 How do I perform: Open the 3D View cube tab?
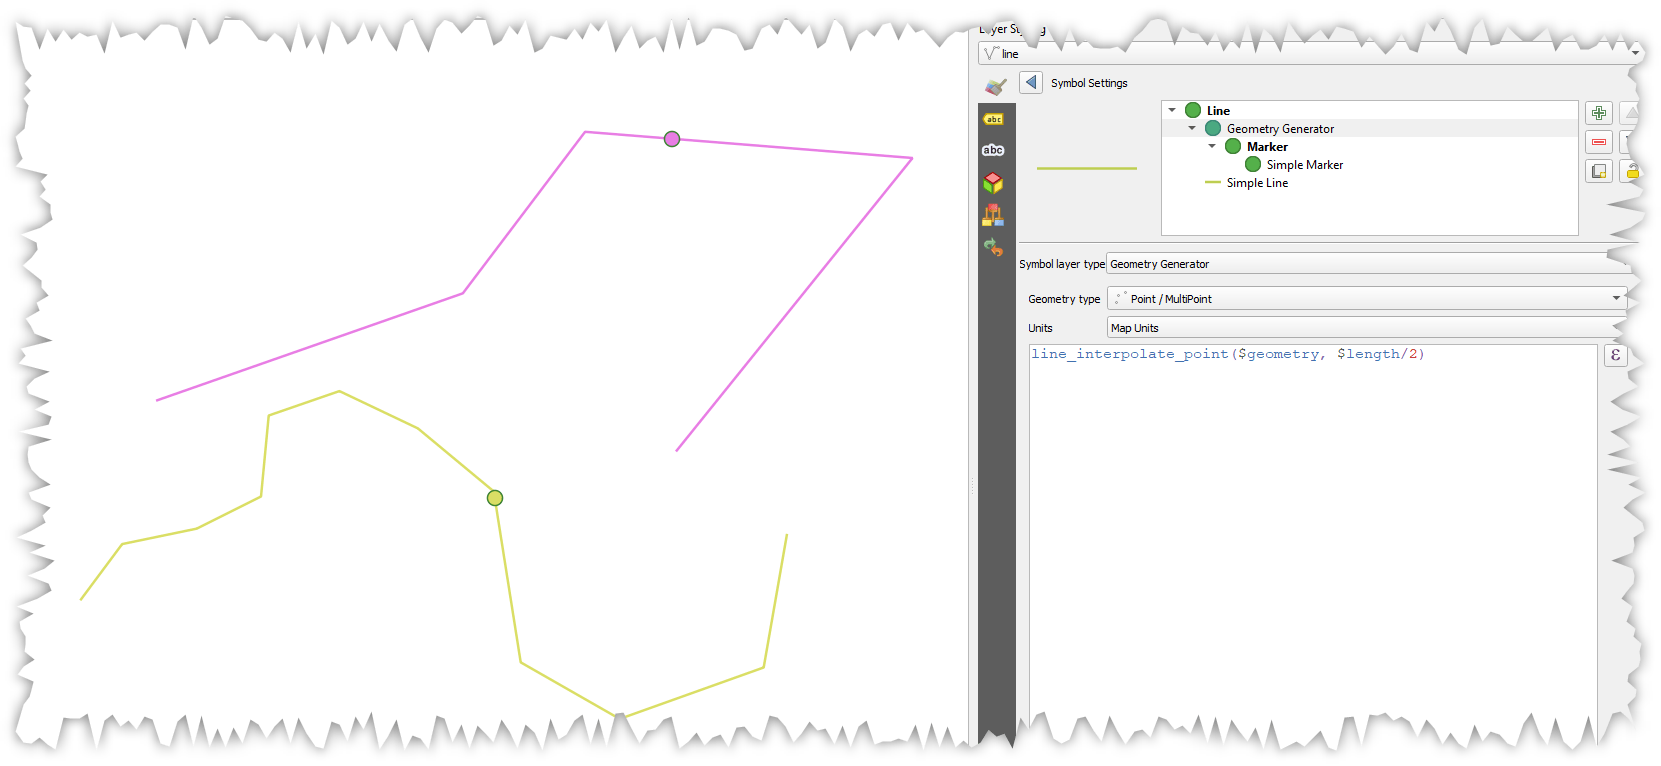click(x=993, y=182)
